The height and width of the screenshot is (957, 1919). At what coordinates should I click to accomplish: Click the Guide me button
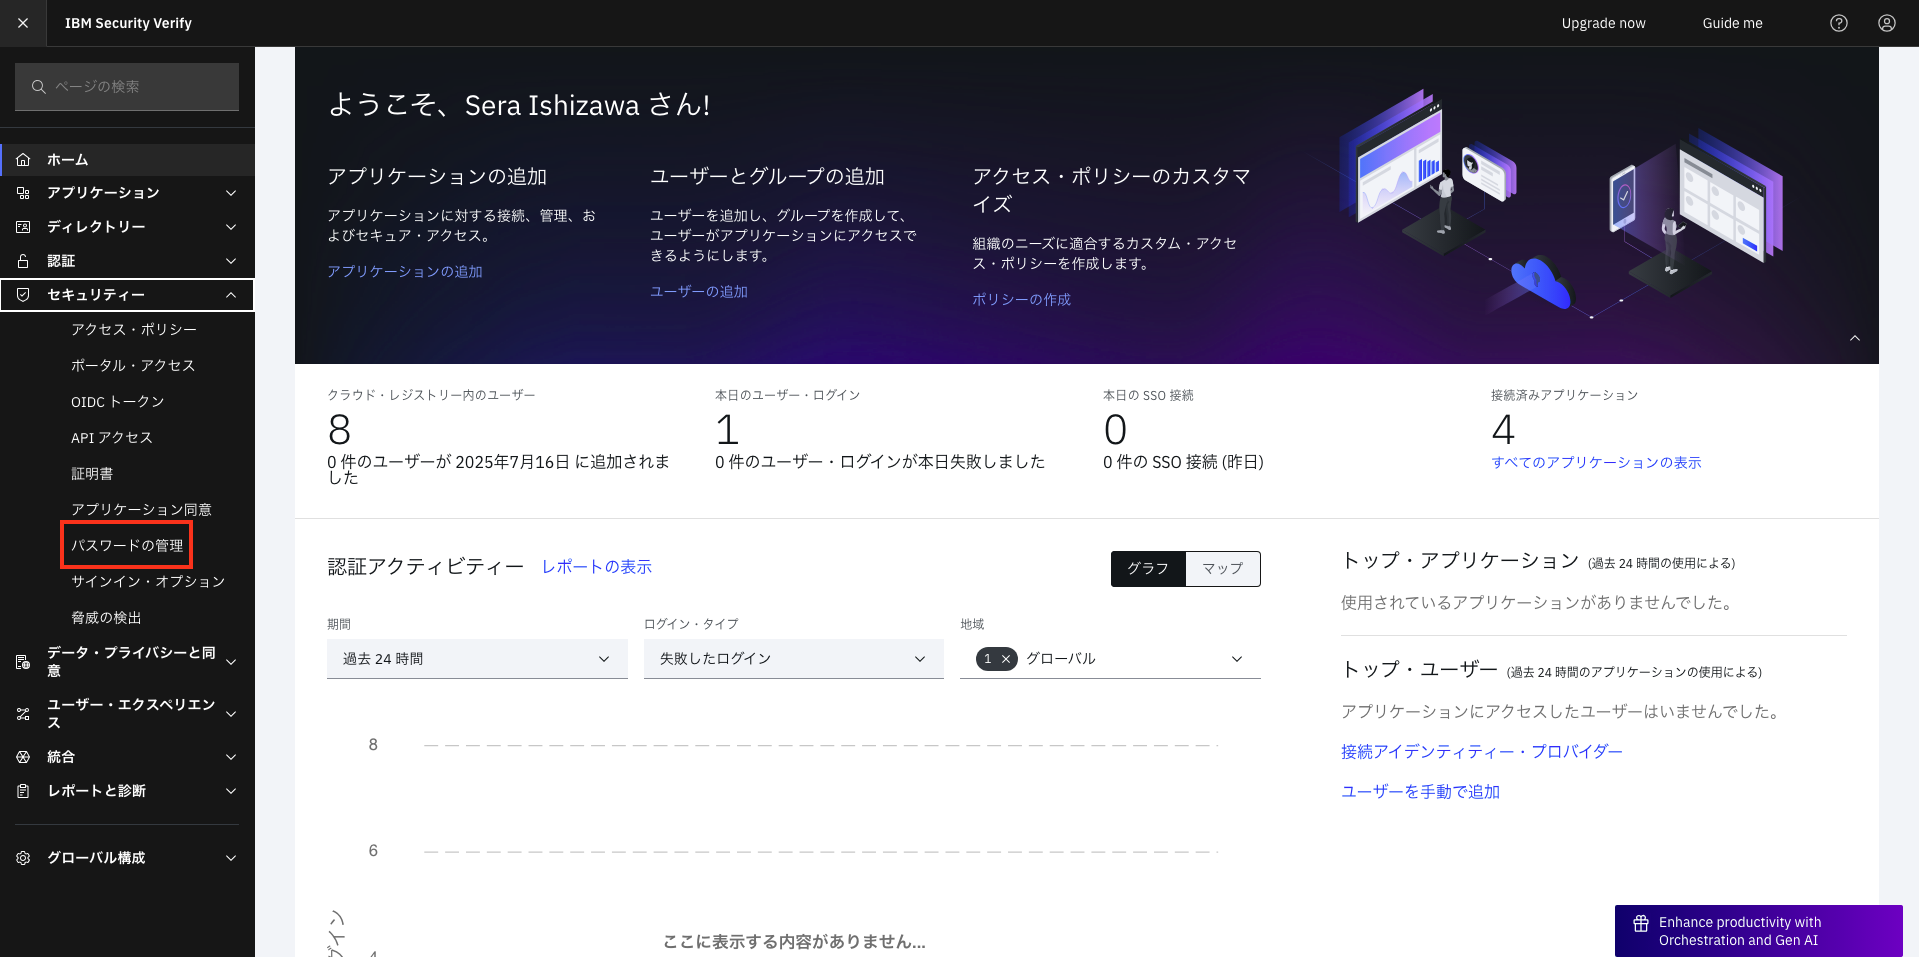click(1732, 23)
